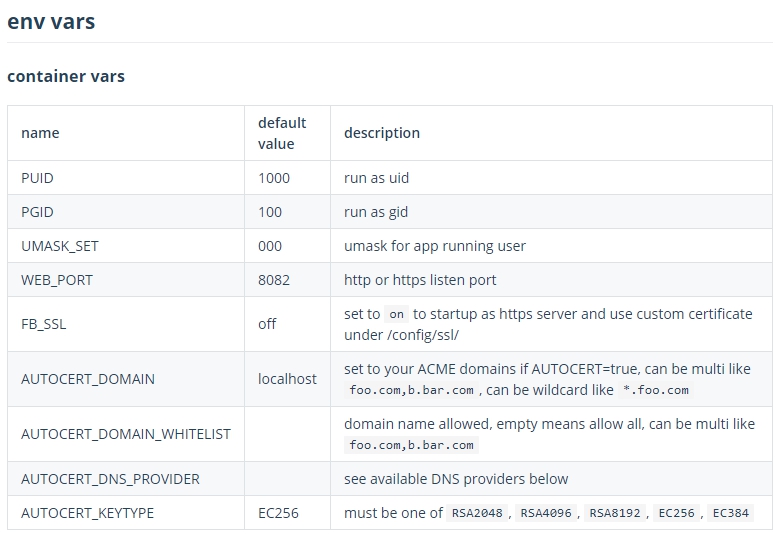Select the UMASK_SET variable name
This screenshot has width=780, height=537.
[x=60, y=246]
